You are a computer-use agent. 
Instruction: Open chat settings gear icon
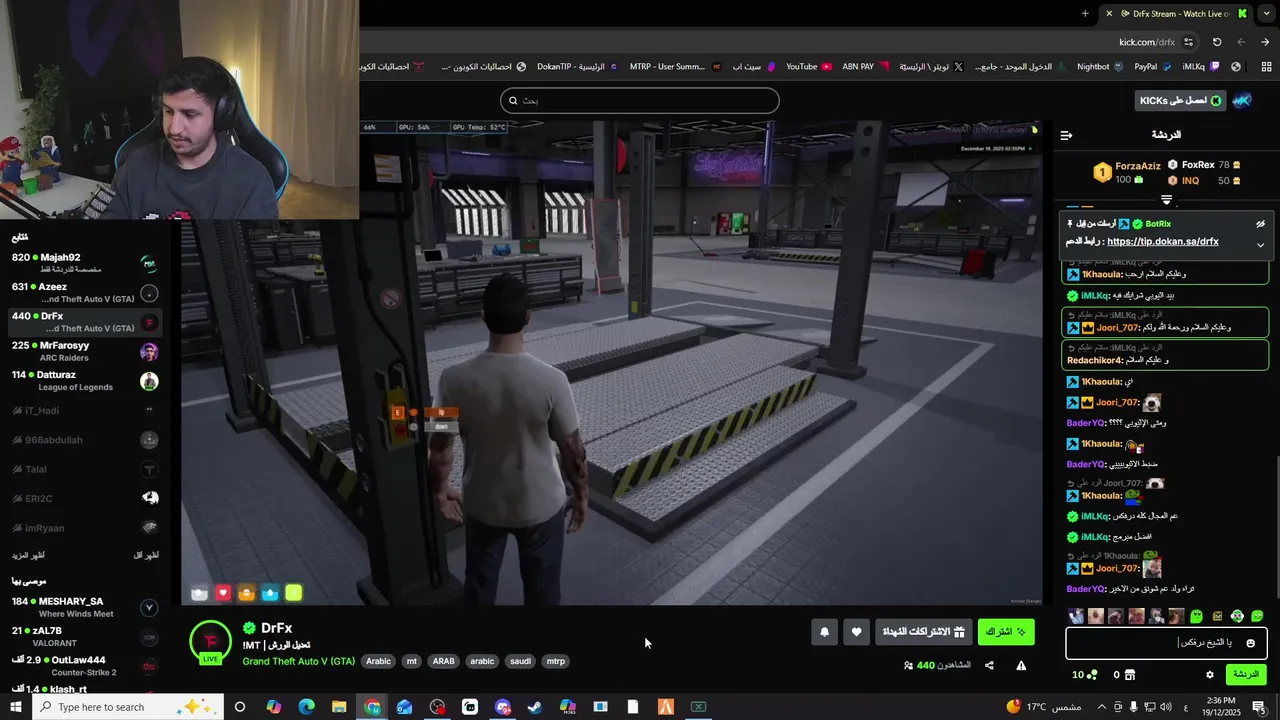pyautogui.click(x=1209, y=675)
